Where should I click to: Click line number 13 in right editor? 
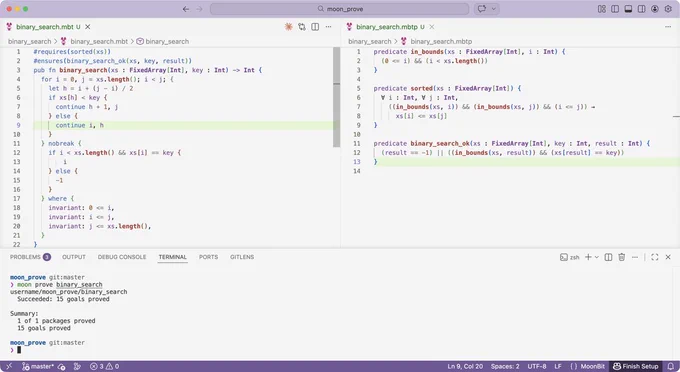[x=356, y=162]
